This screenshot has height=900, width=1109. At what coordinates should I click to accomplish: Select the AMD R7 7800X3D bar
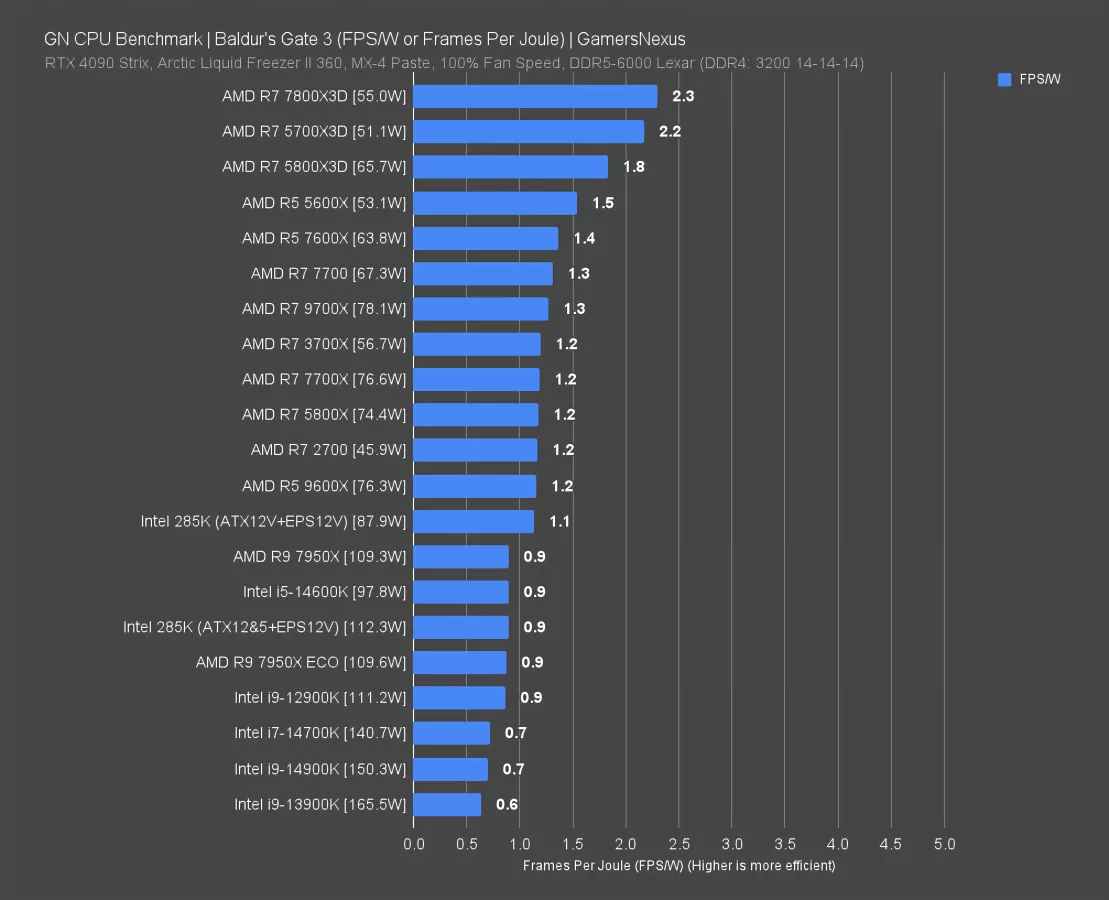coord(535,97)
